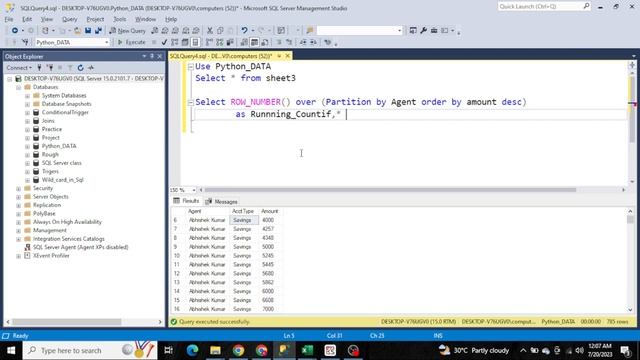Open the Connect dropdown in Object Explorer
The width and height of the screenshot is (640, 360).
[19, 68]
